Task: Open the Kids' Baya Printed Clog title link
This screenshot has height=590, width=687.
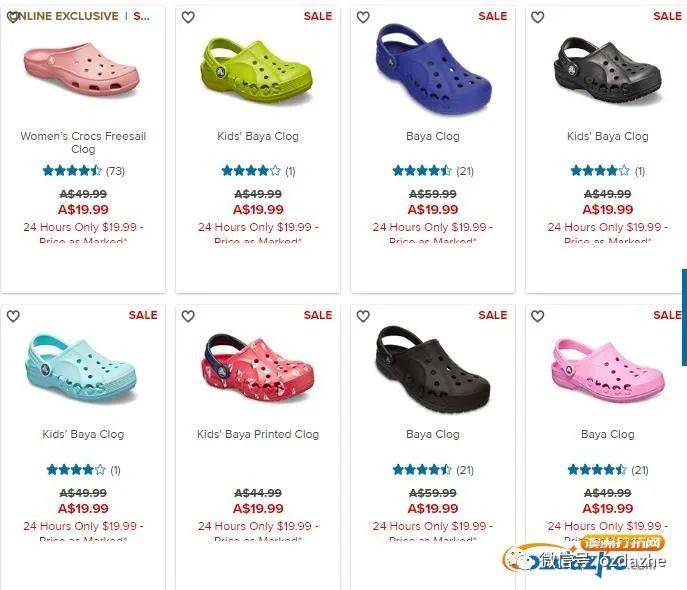Action: [x=258, y=434]
